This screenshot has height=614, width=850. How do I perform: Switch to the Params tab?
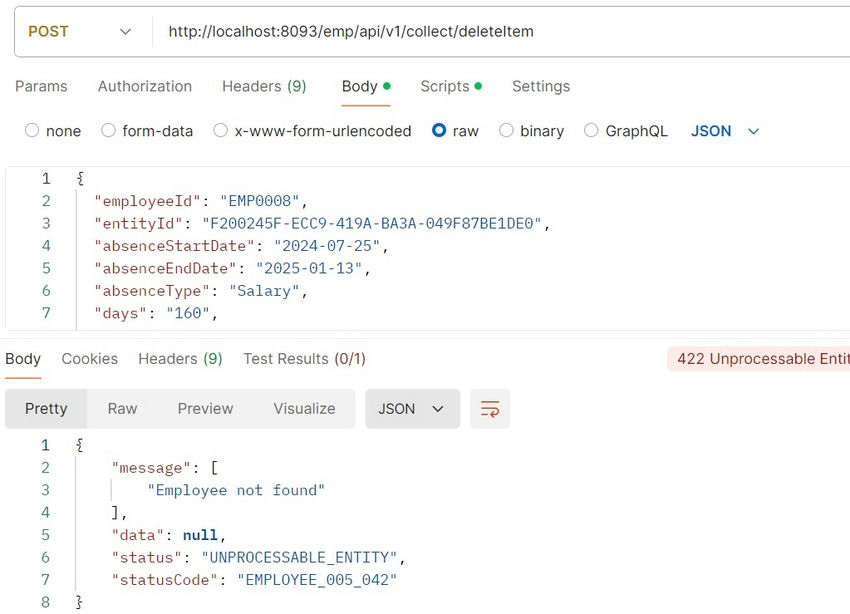click(x=41, y=87)
